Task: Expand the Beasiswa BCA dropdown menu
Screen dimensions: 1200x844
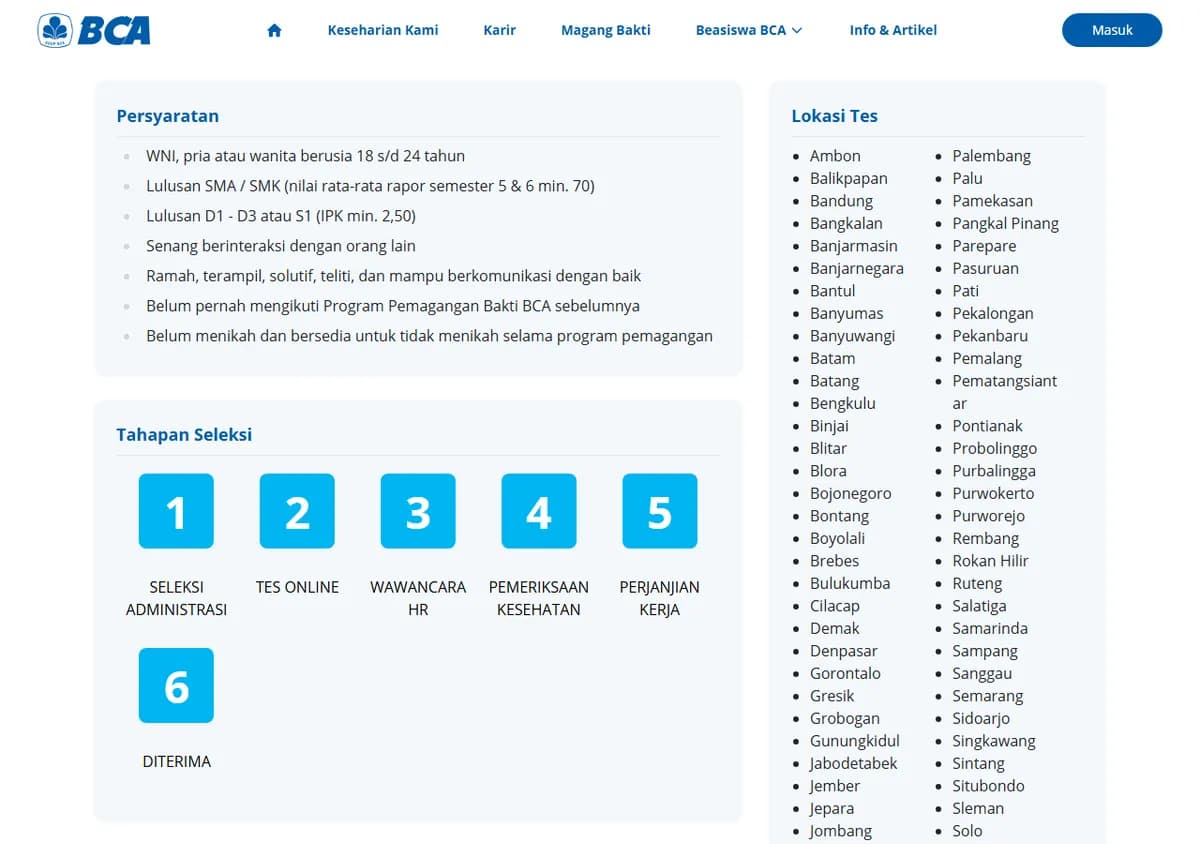Action: 749,30
